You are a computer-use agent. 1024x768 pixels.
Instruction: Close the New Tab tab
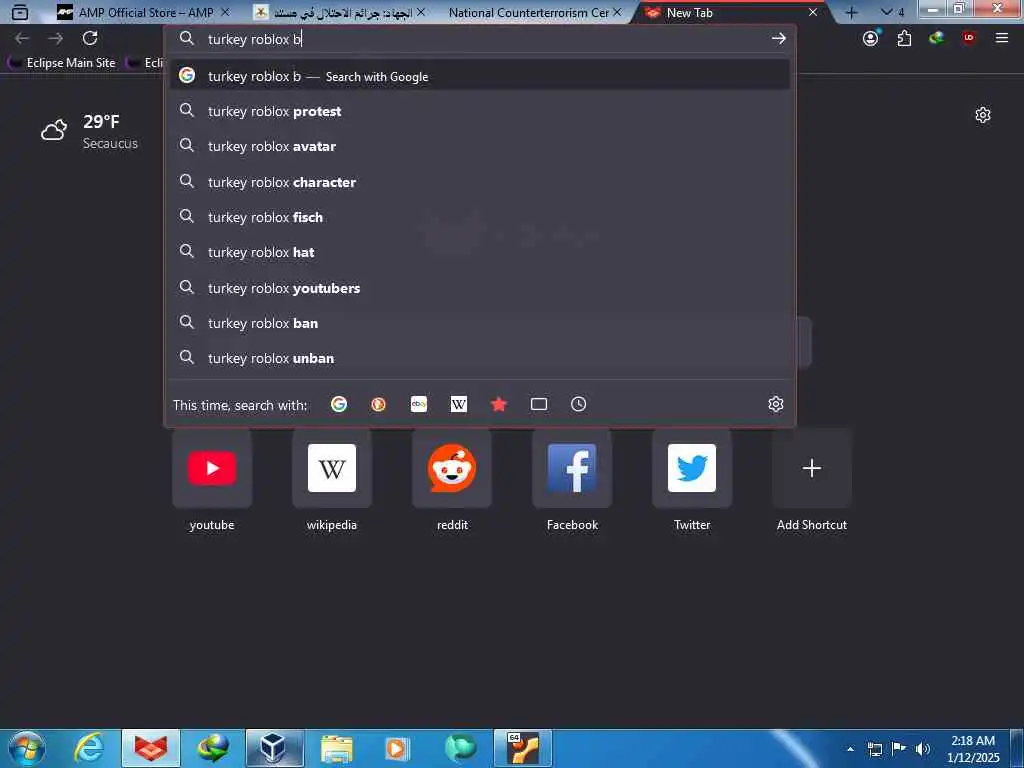[x=813, y=12]
